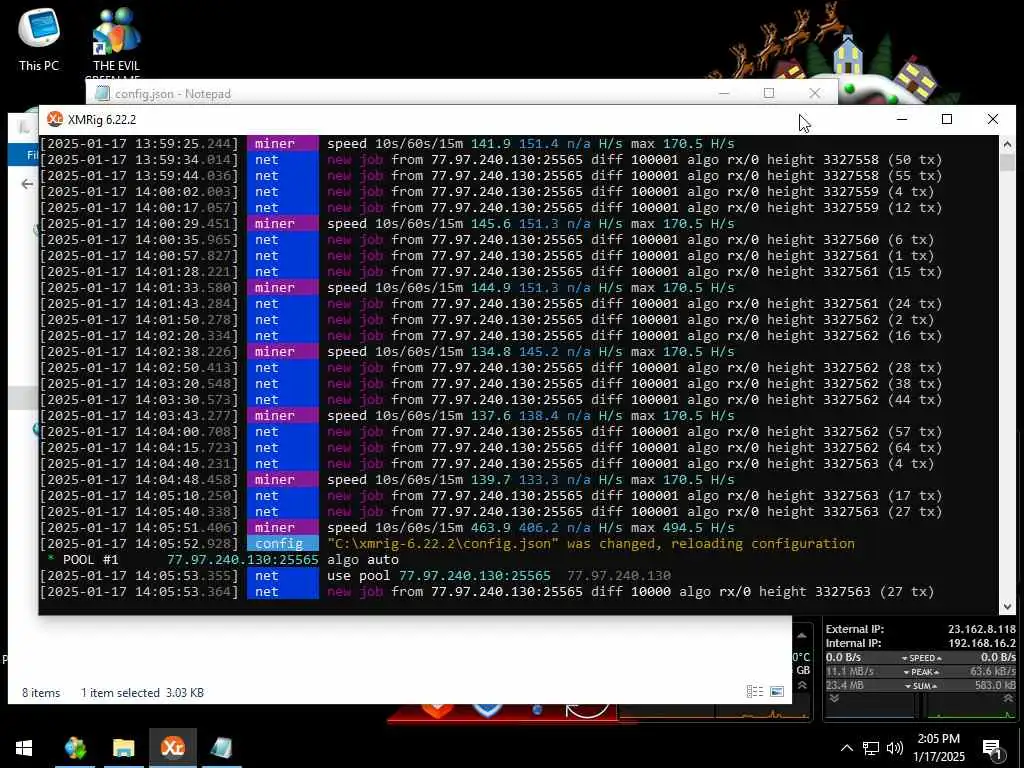Click the network tray icon
1024x768 pixels.
click(871, 748)
